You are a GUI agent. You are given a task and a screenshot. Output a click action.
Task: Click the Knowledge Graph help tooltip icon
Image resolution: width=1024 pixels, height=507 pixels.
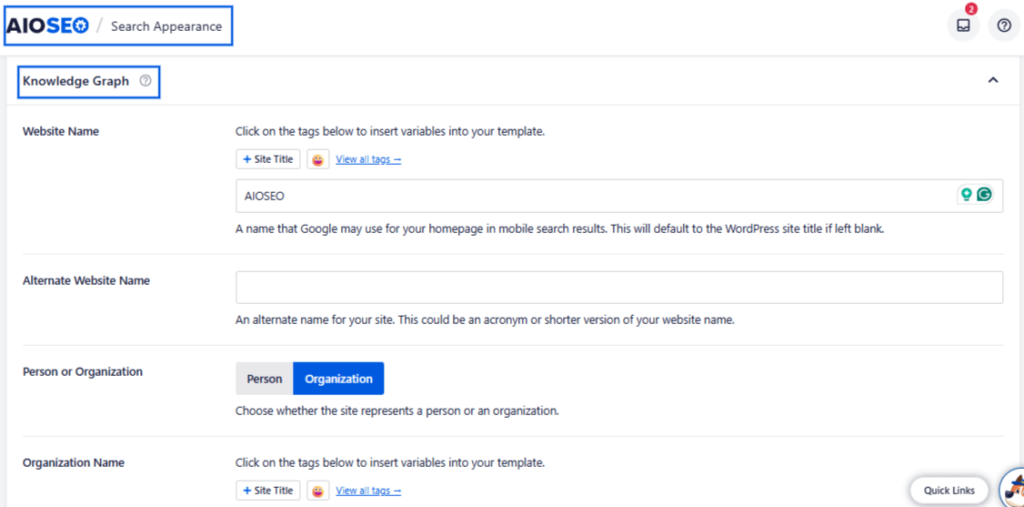point(146,81)
